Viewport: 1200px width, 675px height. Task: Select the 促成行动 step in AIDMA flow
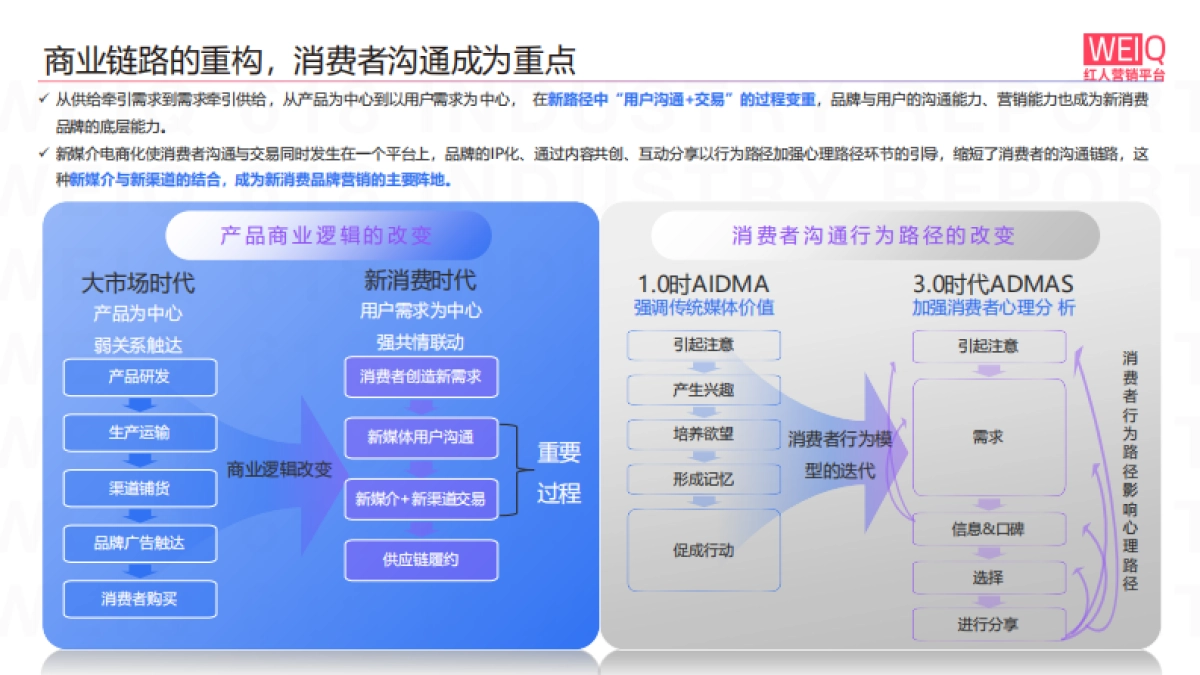[x=703, y=549]
